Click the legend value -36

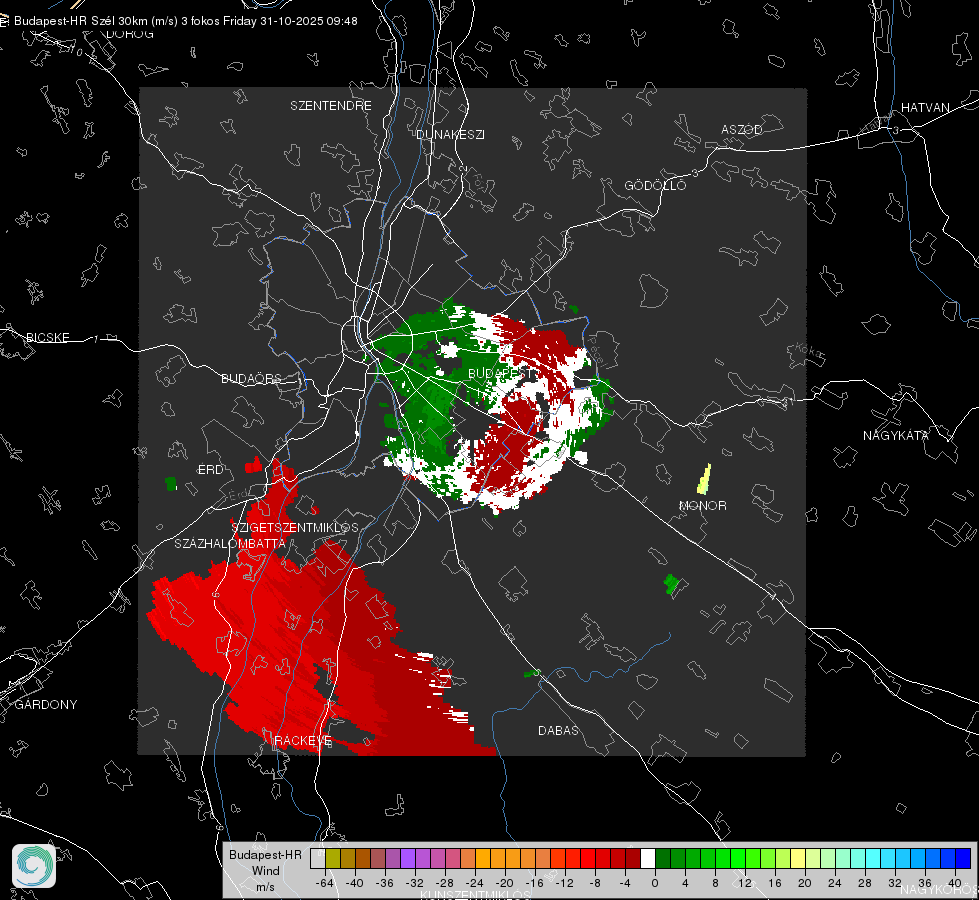click(x=385, y=883)
